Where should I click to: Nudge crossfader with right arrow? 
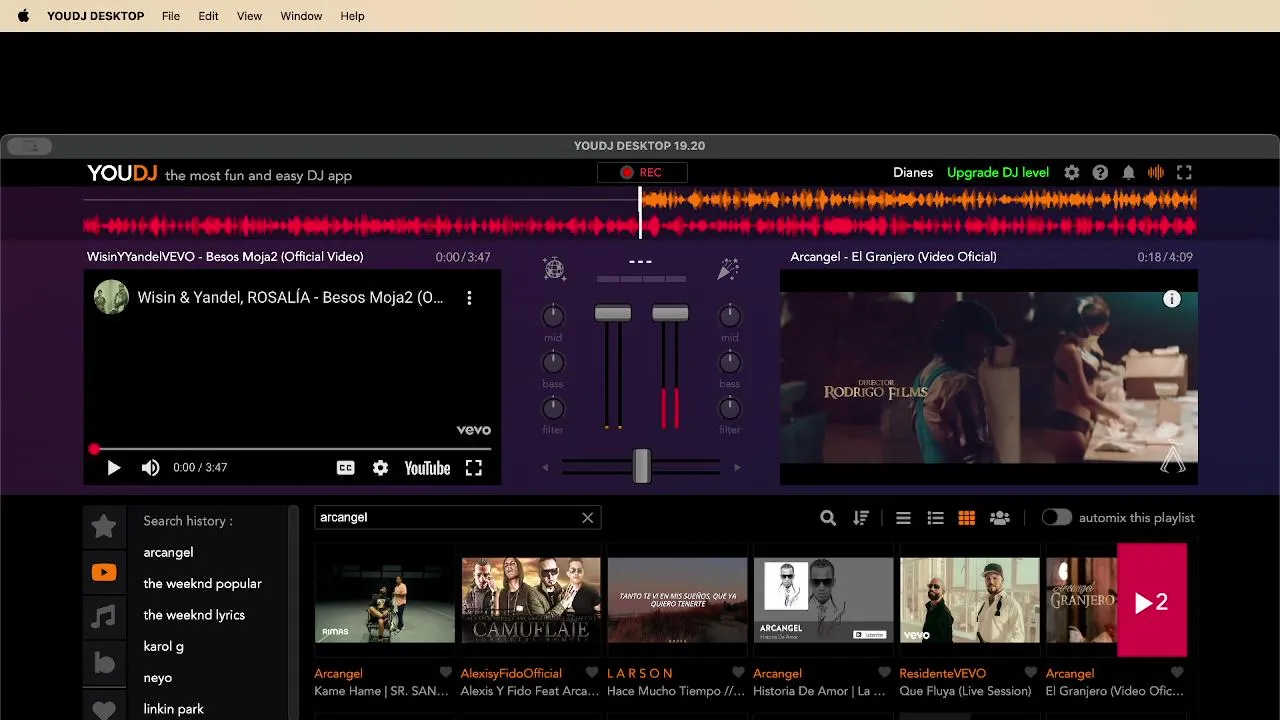click(737, 467)
